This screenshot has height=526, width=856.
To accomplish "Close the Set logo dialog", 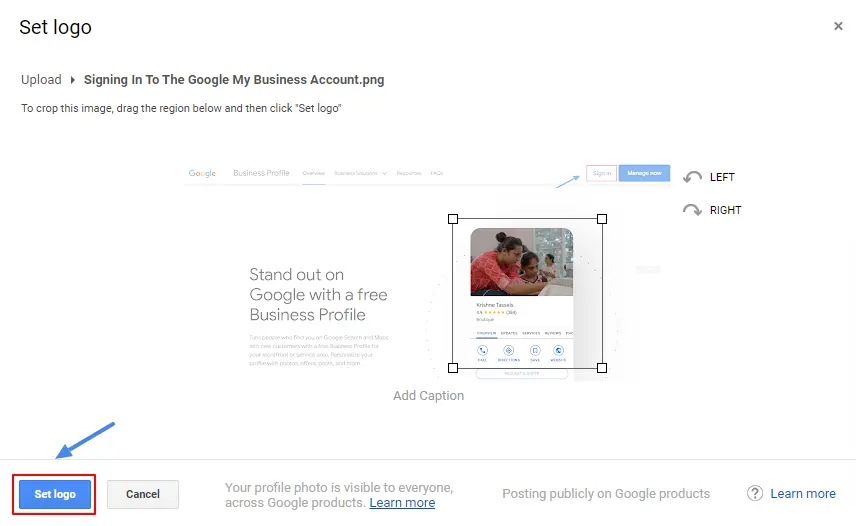I will click(x=838, y=27).
